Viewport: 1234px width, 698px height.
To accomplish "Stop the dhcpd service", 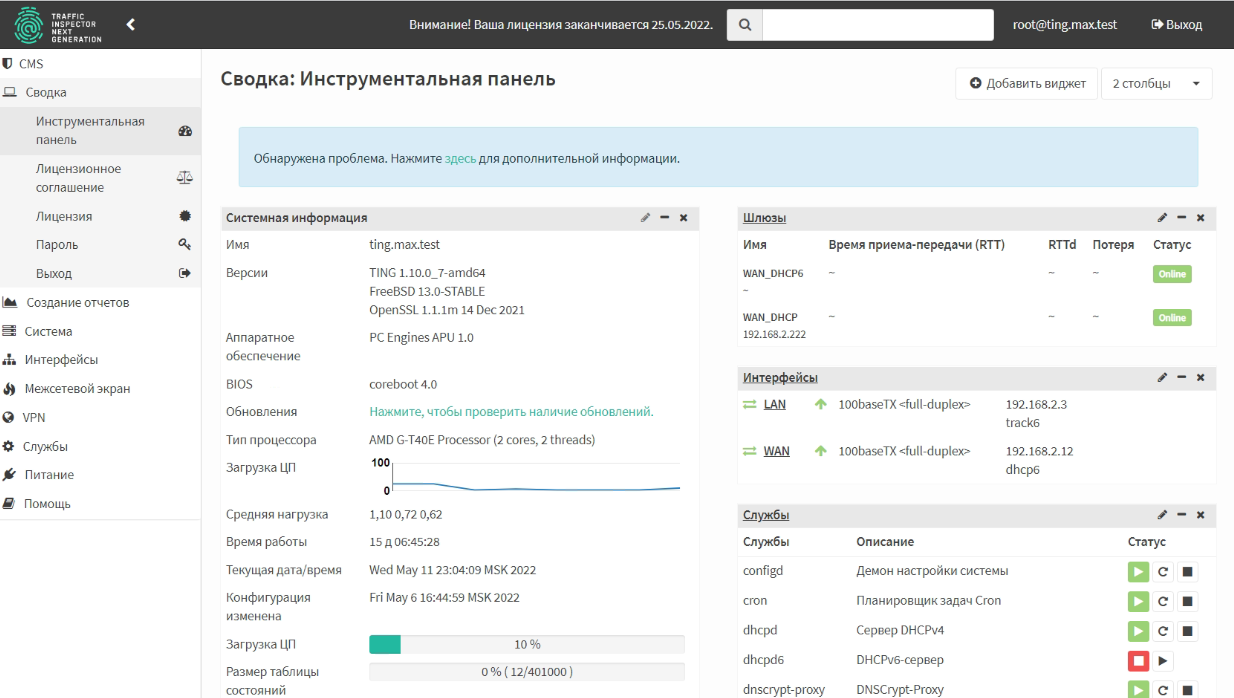I will coord(1187,631).
